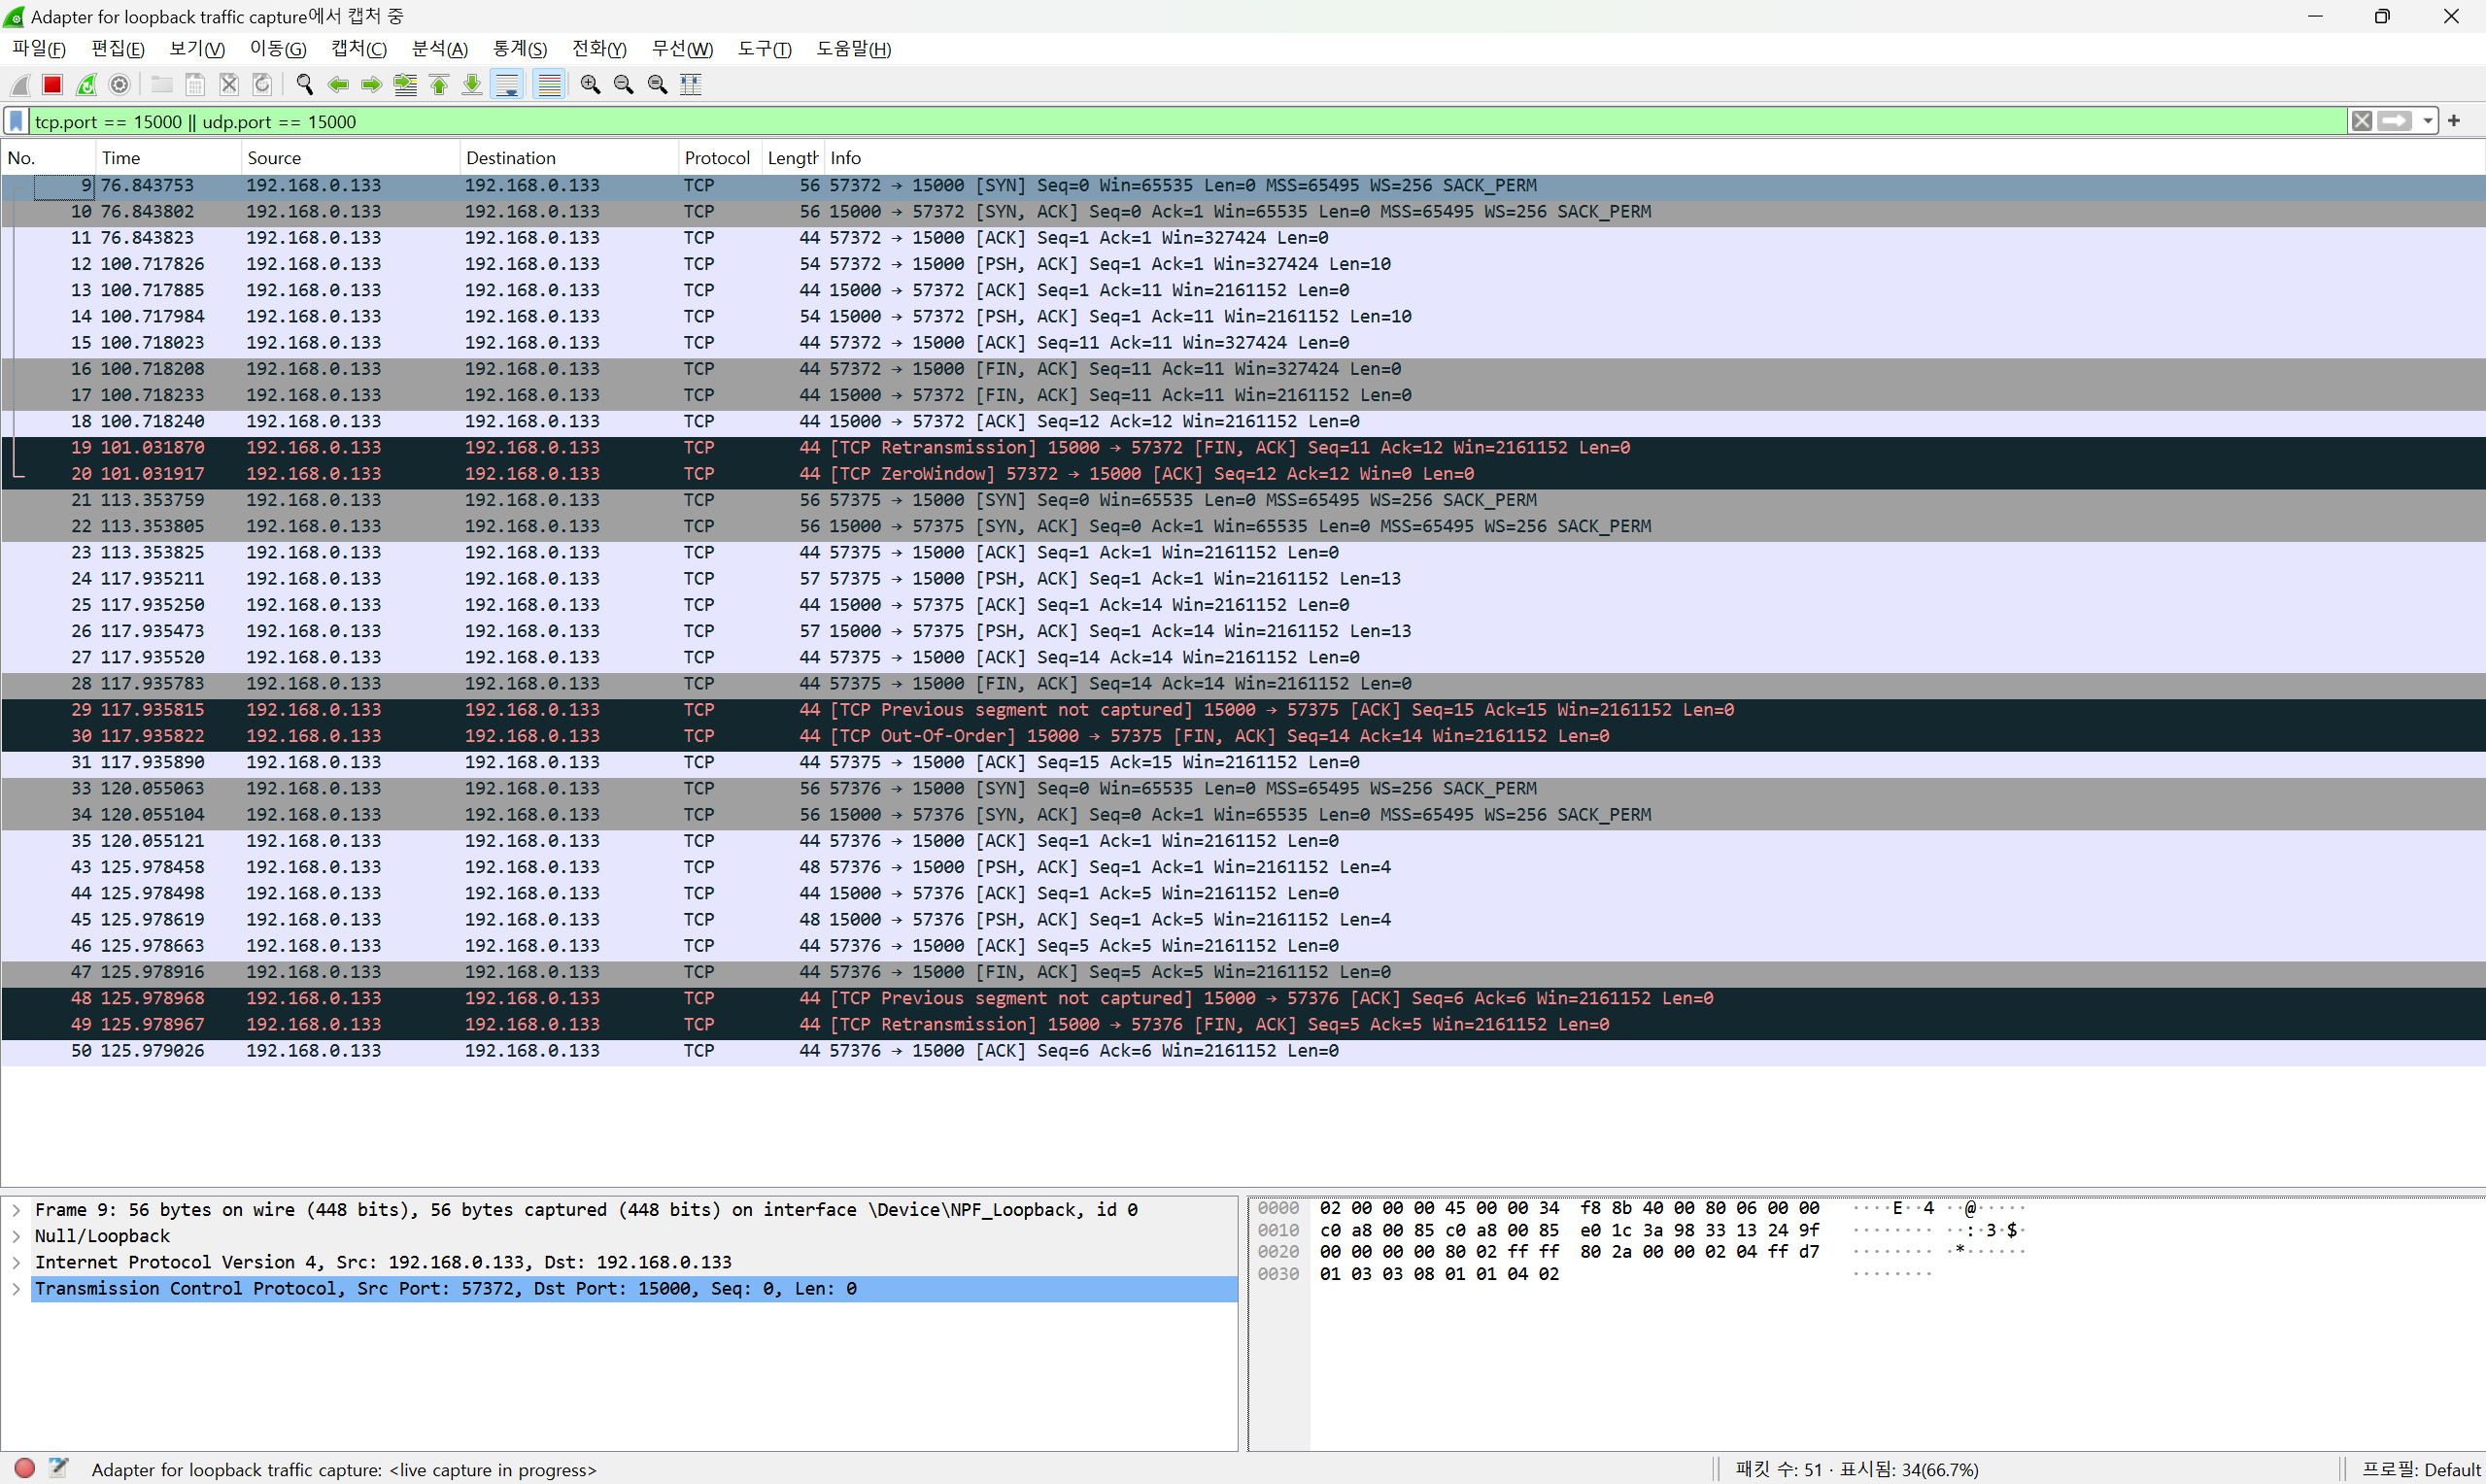
Task: Click the Find packet magnifier icon
Action: click(x=305, y=85)
